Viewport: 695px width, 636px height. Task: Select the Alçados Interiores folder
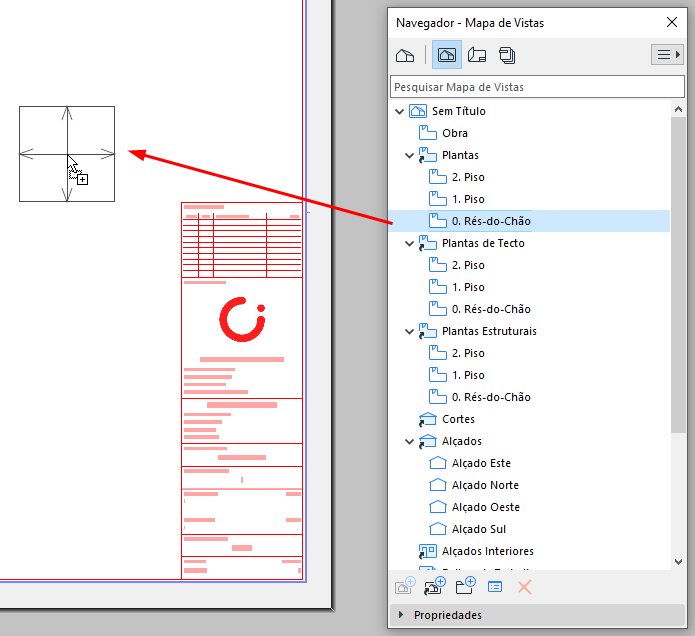coord(488,551)
